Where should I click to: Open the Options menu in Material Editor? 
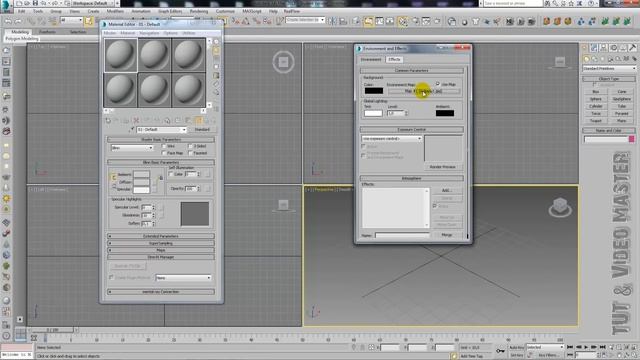(171, 33)
